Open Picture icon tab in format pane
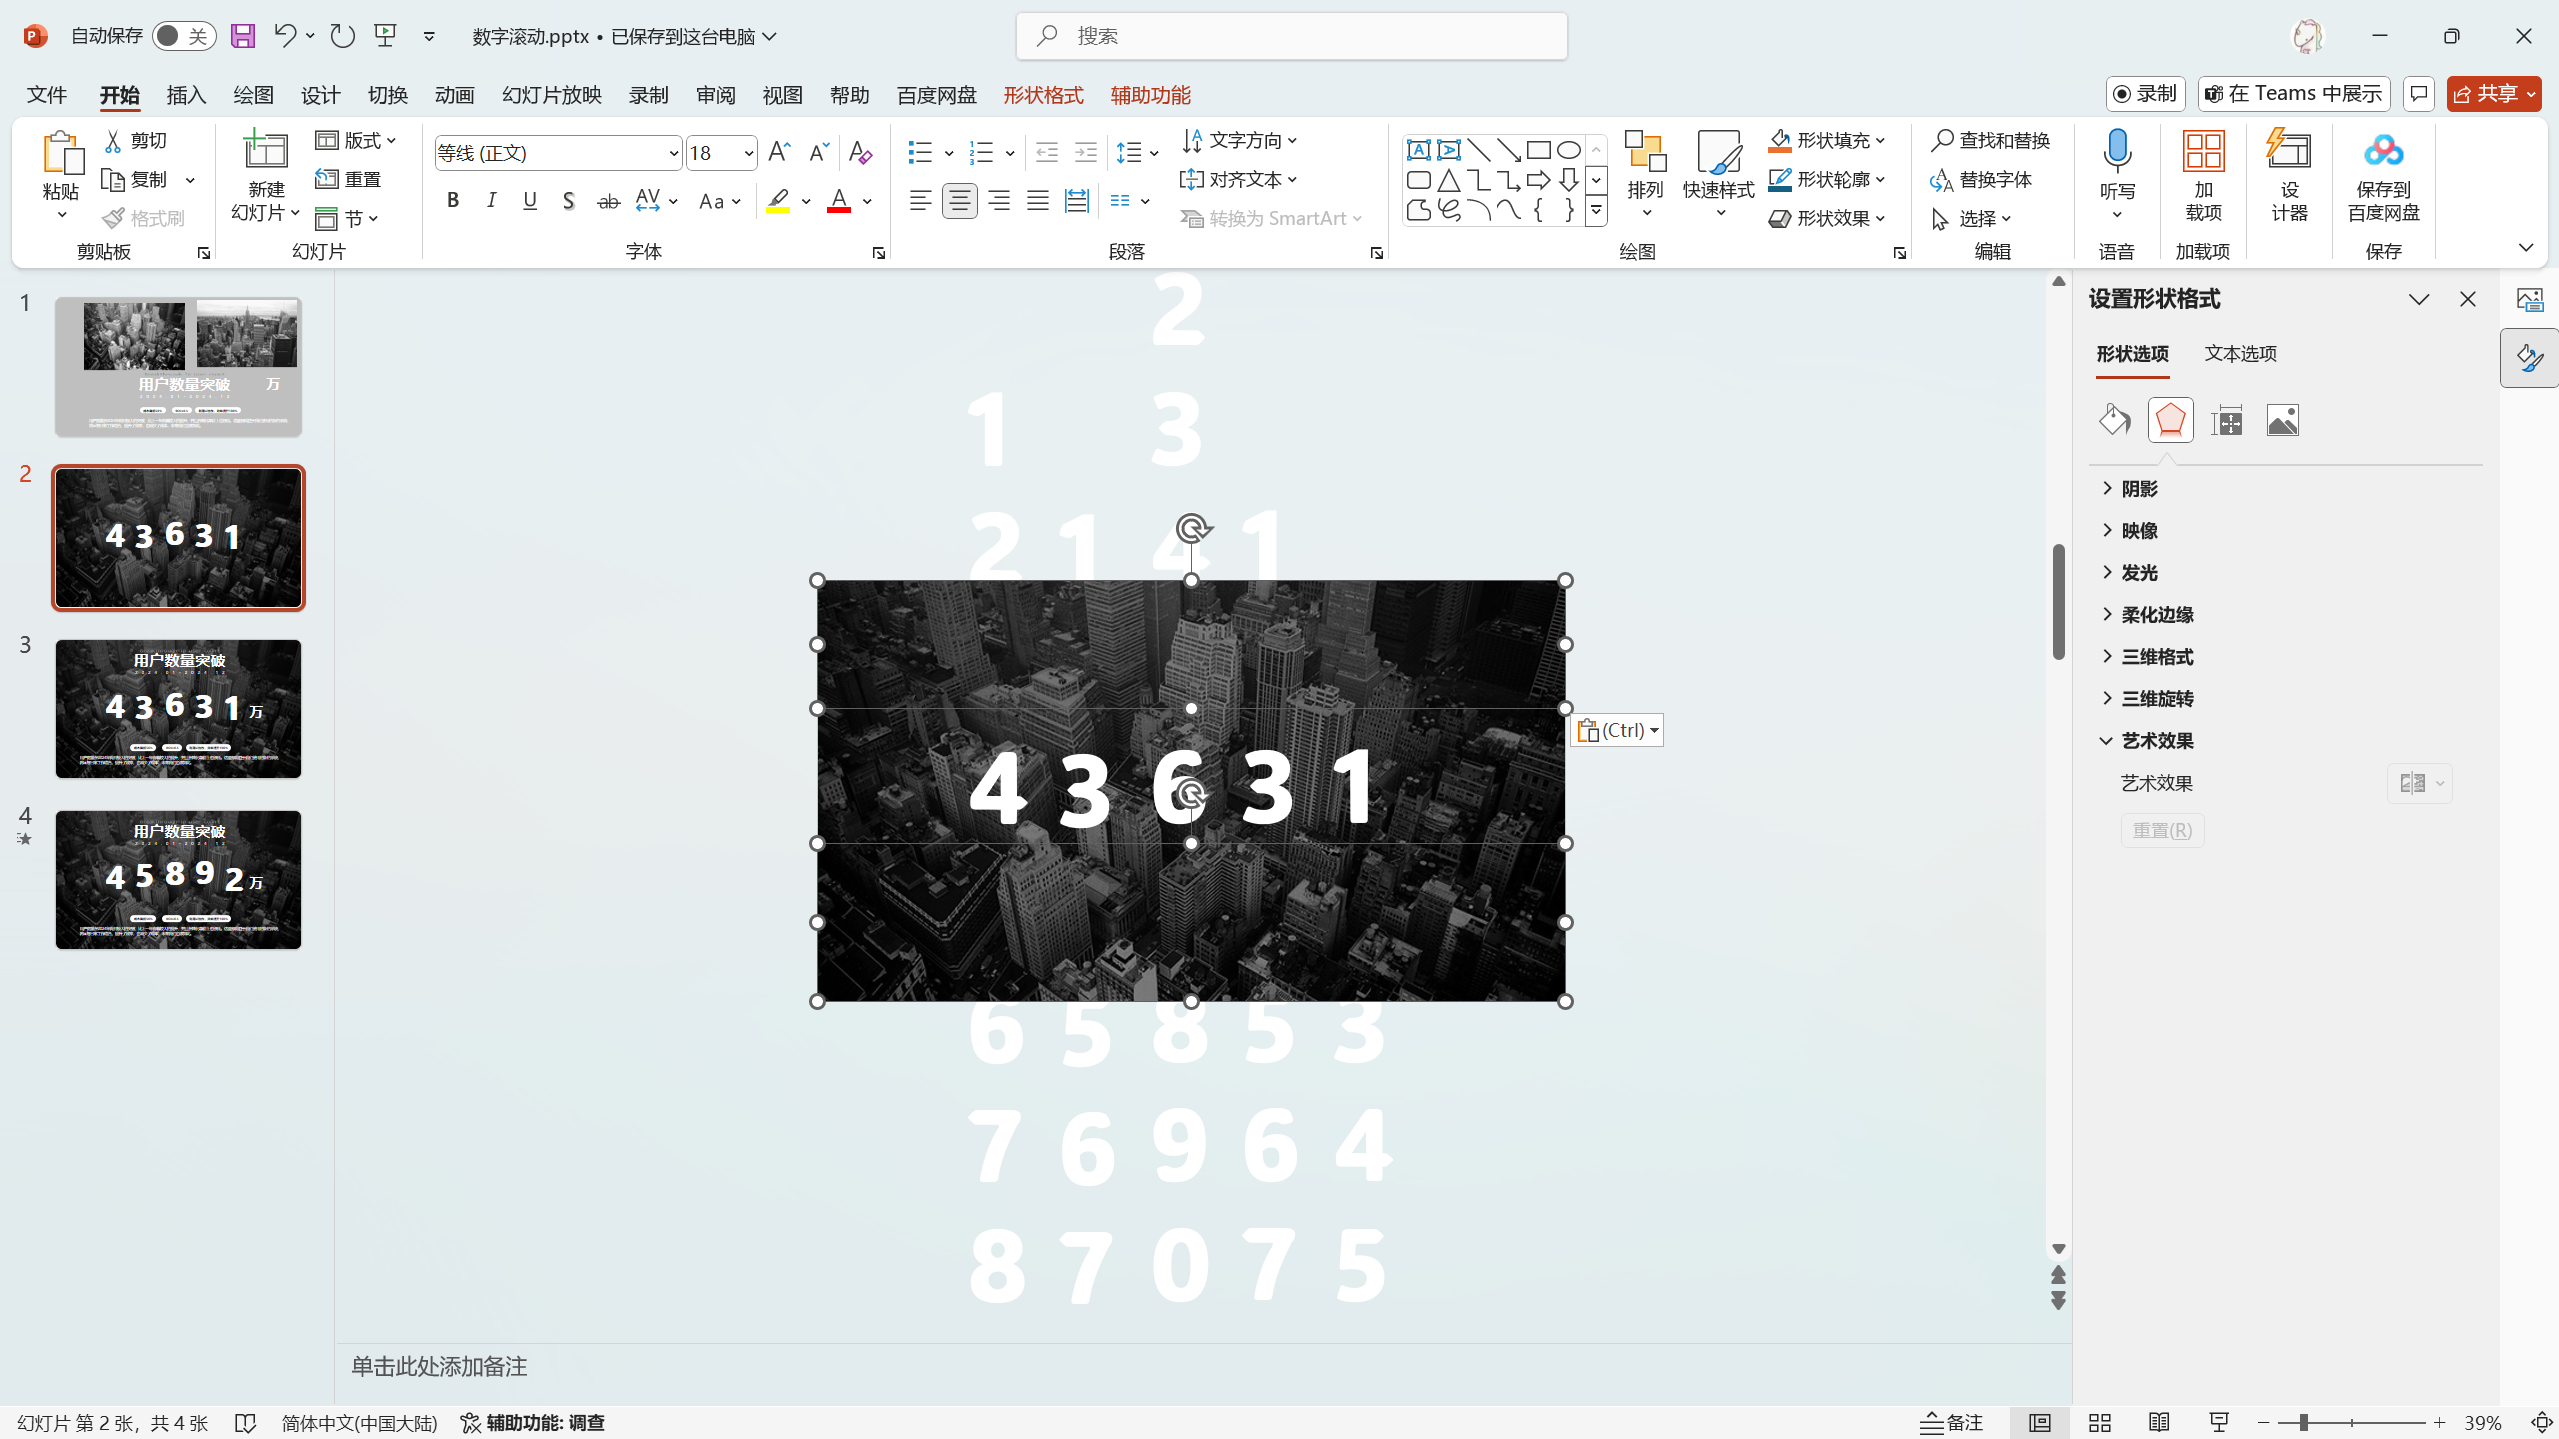The height and width of the screenshot is (1439, 2559). click(2282, 420)
